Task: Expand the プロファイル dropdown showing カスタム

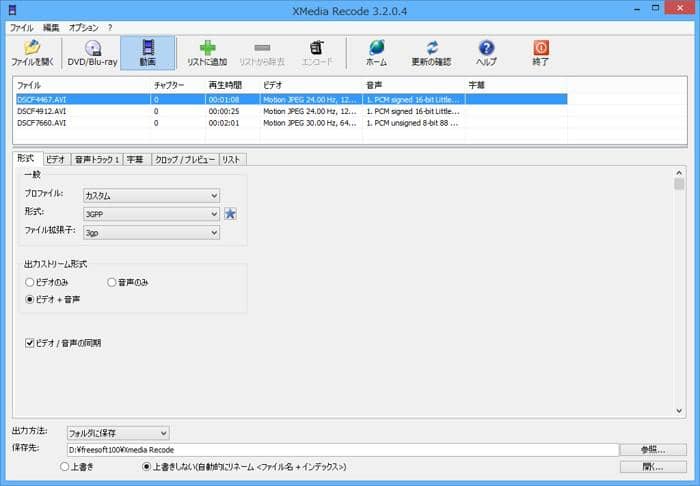Action: (x=151, y=195)
